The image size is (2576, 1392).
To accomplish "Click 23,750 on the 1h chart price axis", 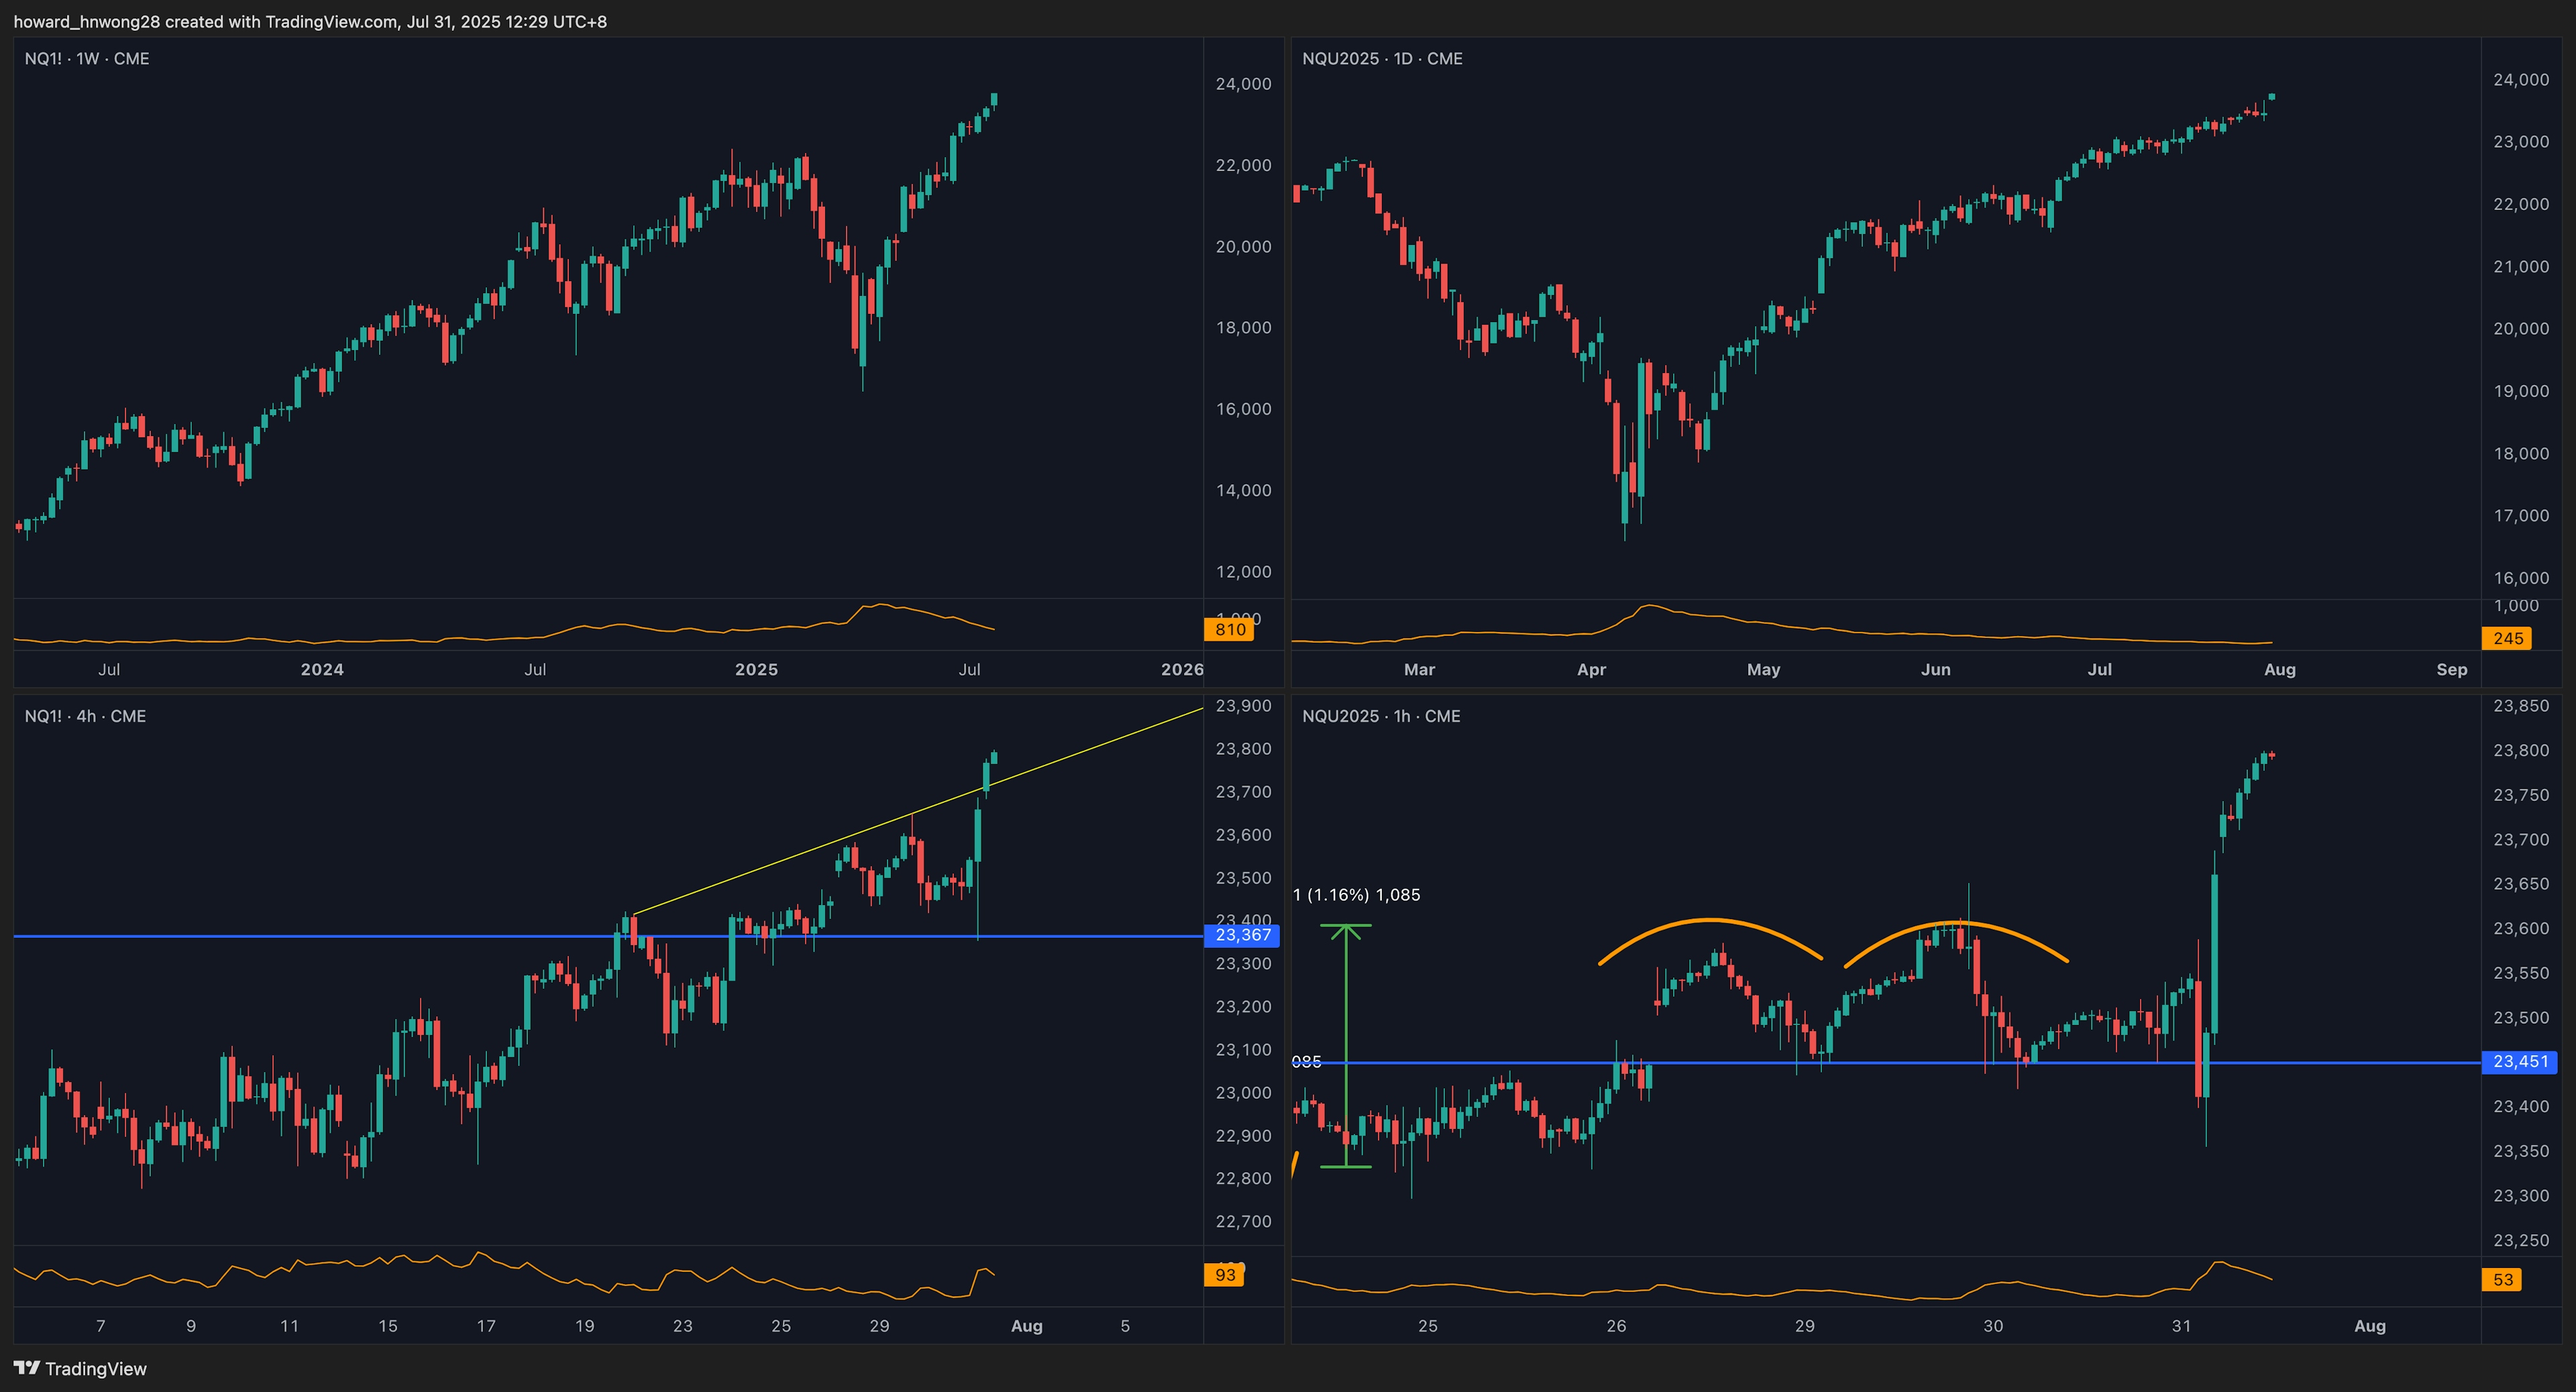I will [x=2521, y=795].
